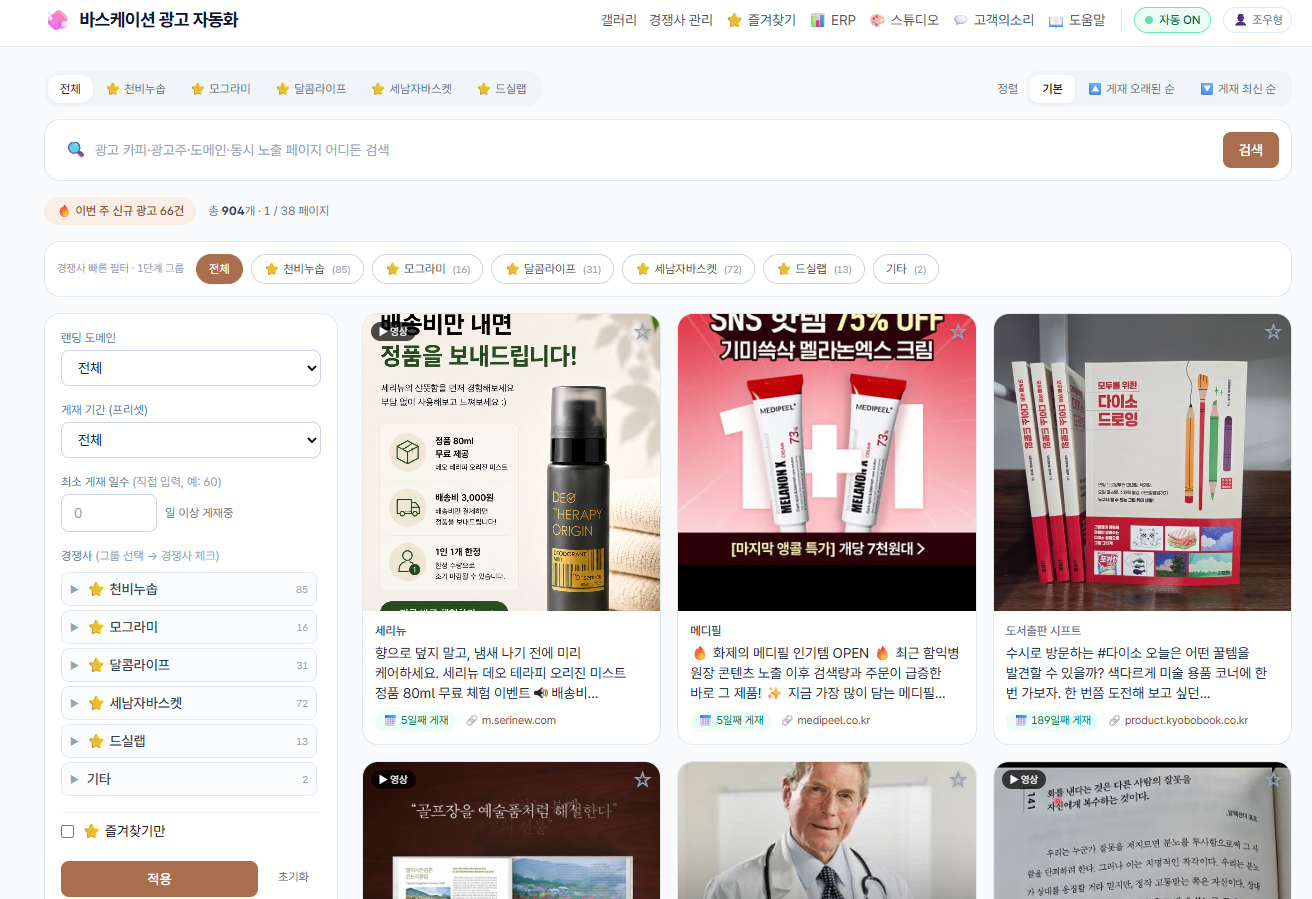
Task: Click the 영상 badge on 세리뉴 ad
Action: [x=394, y=332]
